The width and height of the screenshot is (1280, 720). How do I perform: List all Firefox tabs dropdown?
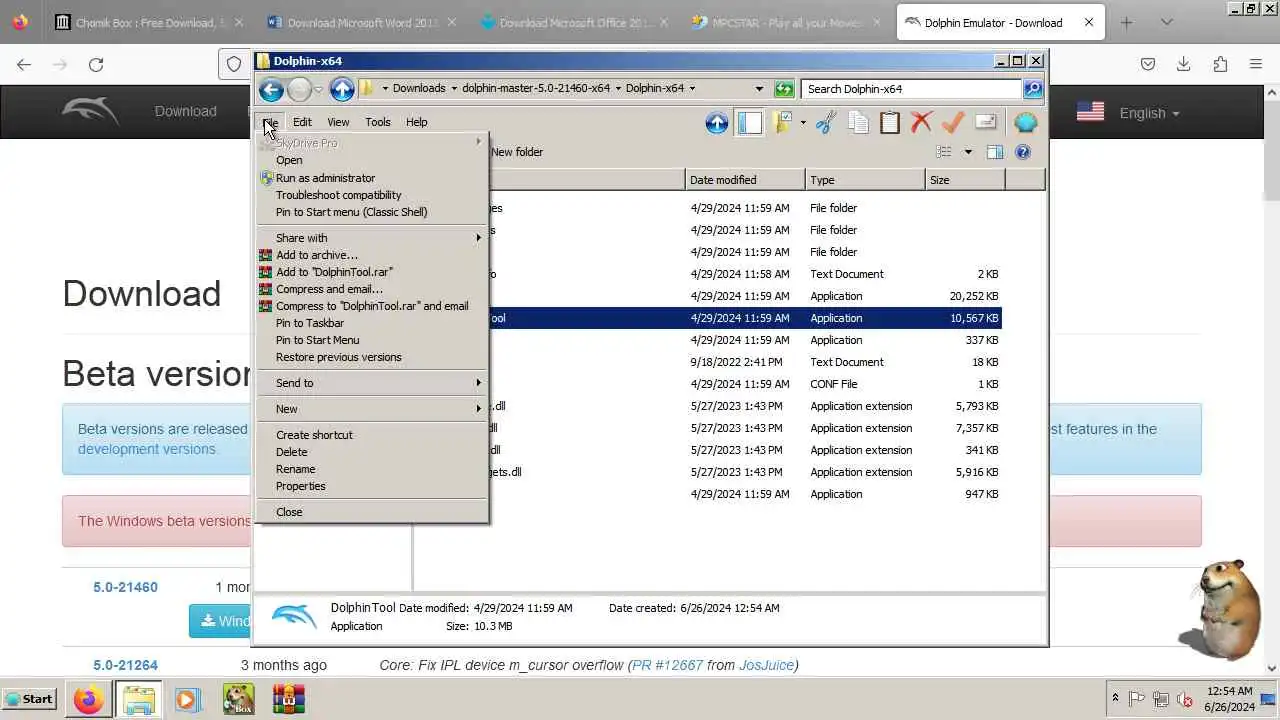click(1166, 22)
